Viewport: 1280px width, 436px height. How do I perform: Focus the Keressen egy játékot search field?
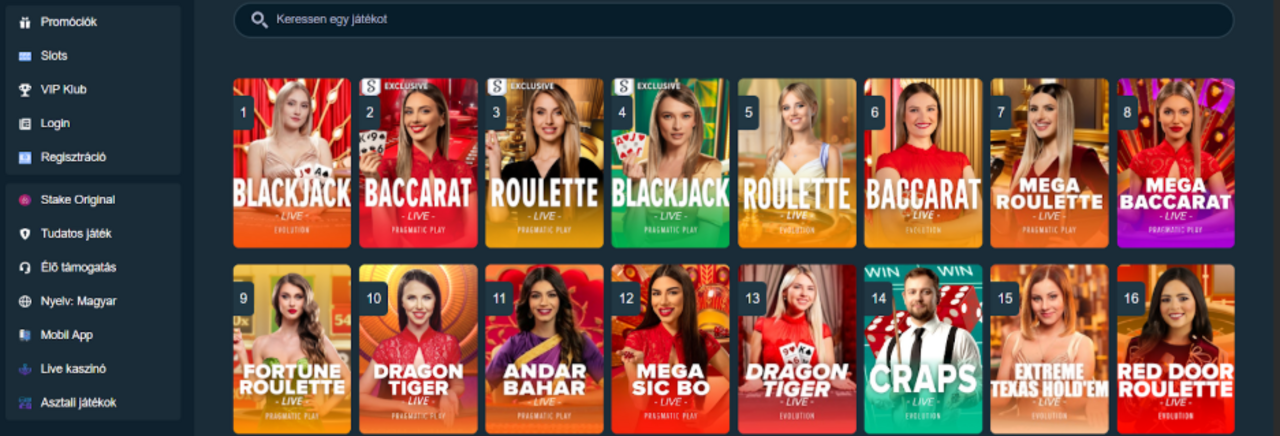733,20
